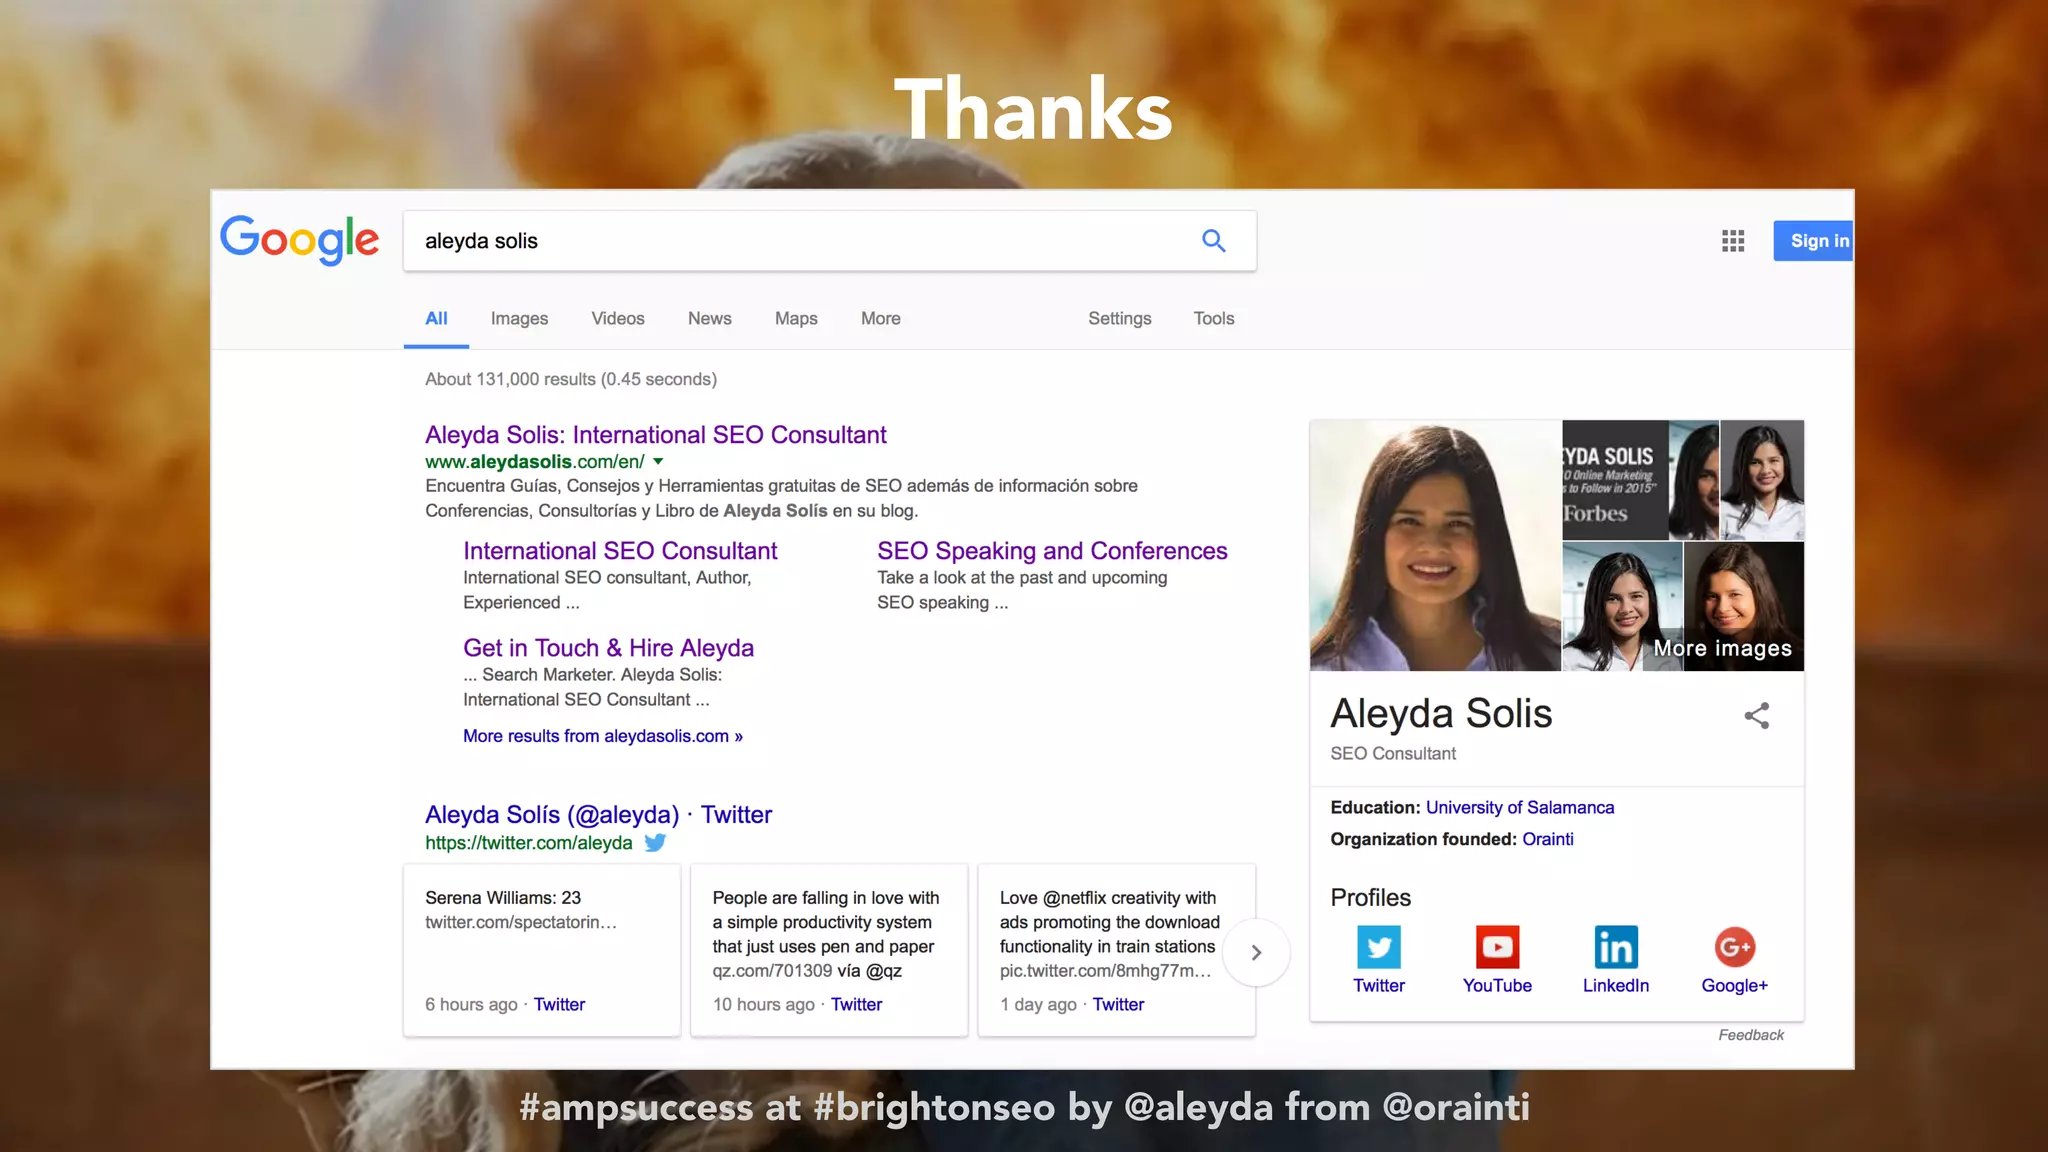Select the All results tab
The image size is (2048, 1152).
click(436, 319)
